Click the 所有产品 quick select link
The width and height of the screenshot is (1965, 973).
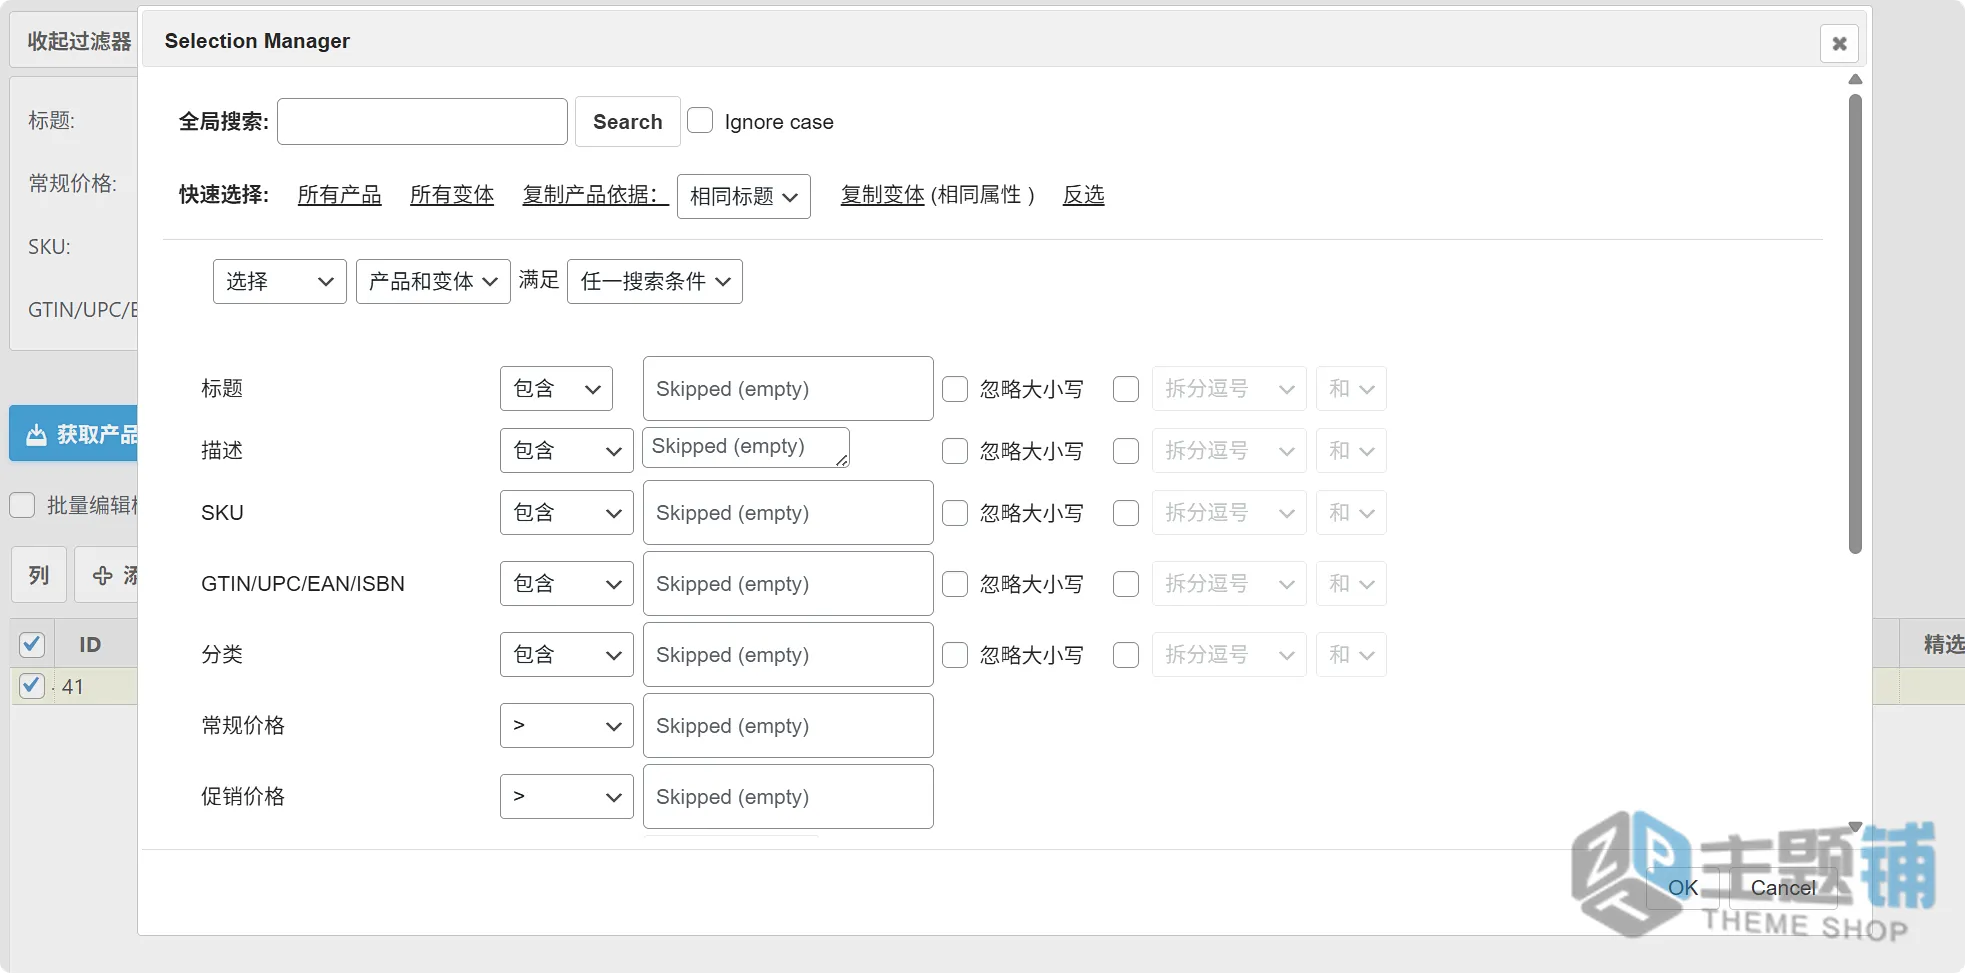[339, 195]
